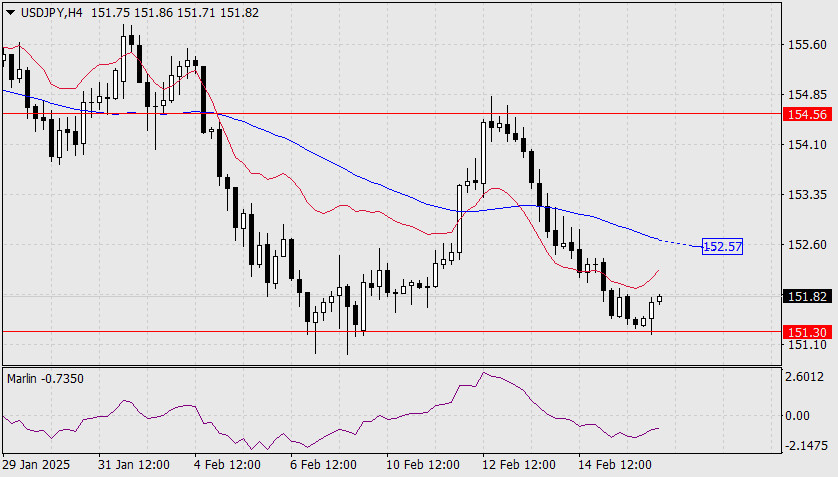Click the 2.6012 indicator scale value
Image resolution: width=838 pixels, height=477 pixels.
(804, 377)
